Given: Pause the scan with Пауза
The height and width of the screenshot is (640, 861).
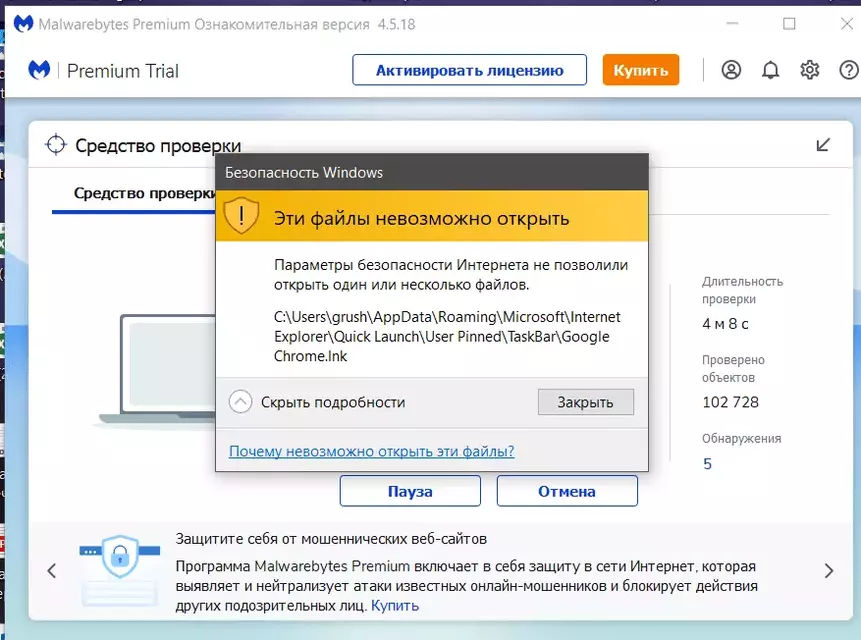Looking at the screenshot, I should click(410, 491).
